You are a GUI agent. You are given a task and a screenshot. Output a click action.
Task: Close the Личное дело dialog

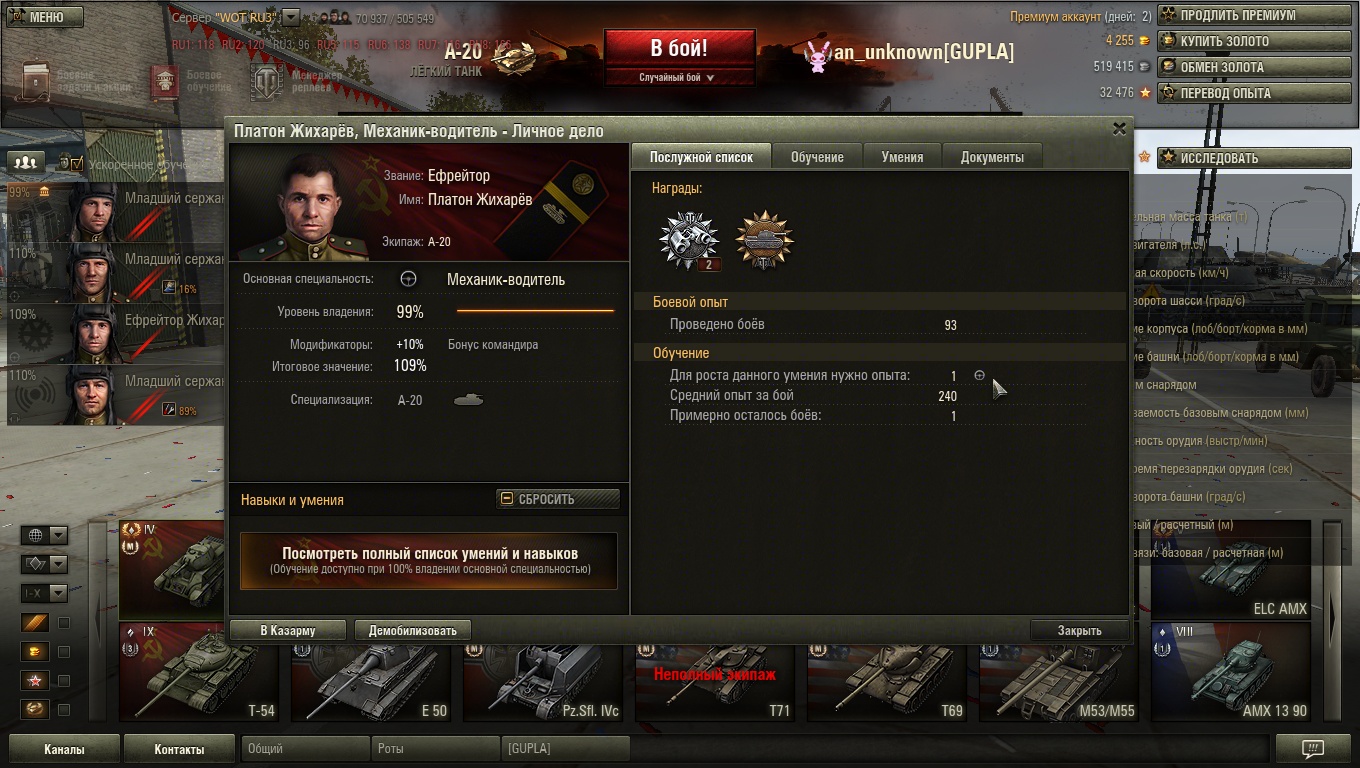[1119, 129]
